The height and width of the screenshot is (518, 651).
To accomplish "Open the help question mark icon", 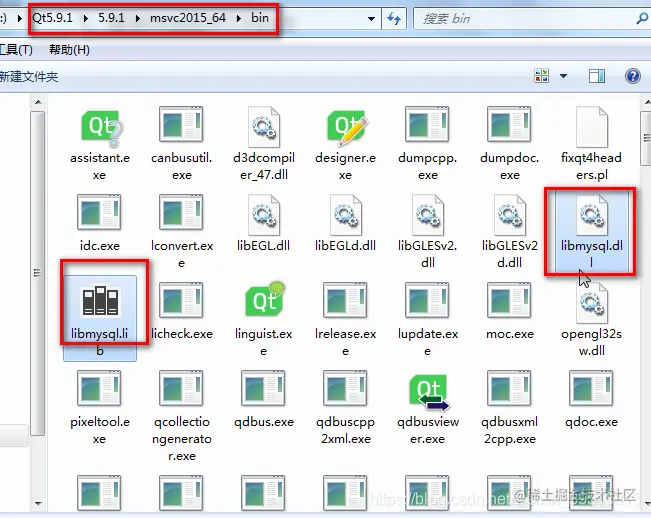I will [632, 76].
